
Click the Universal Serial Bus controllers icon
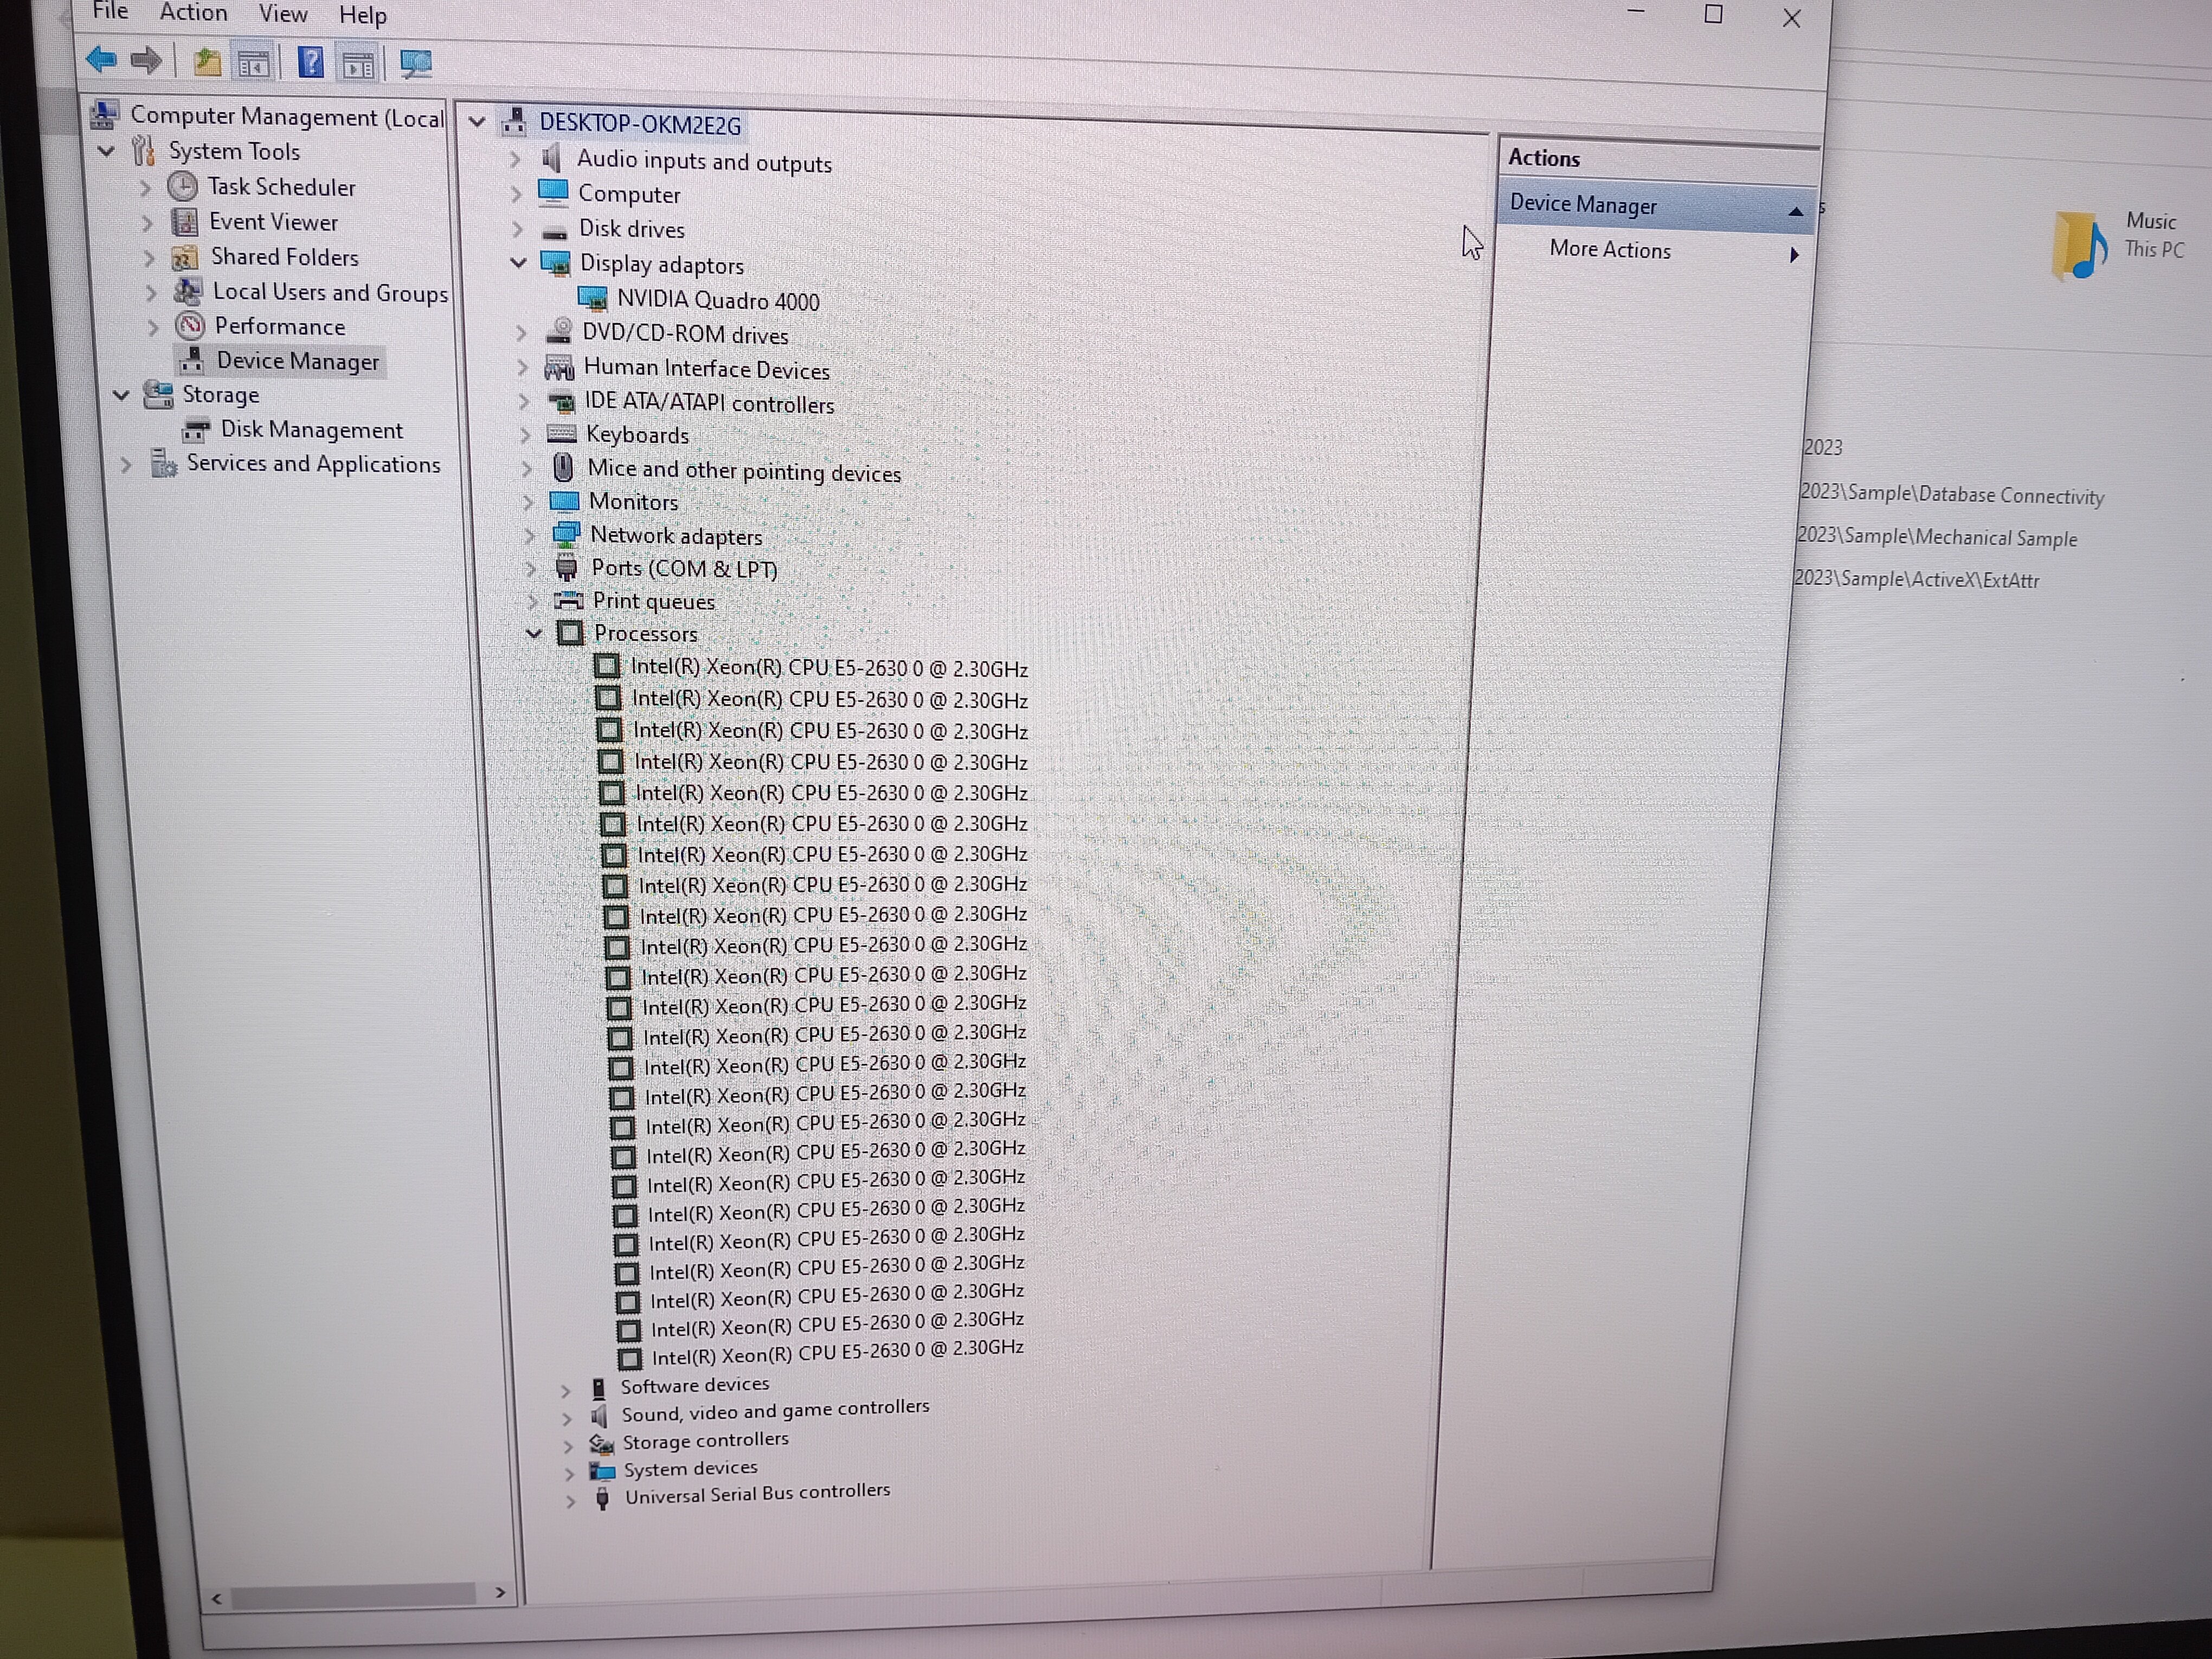click(602, 1497)
